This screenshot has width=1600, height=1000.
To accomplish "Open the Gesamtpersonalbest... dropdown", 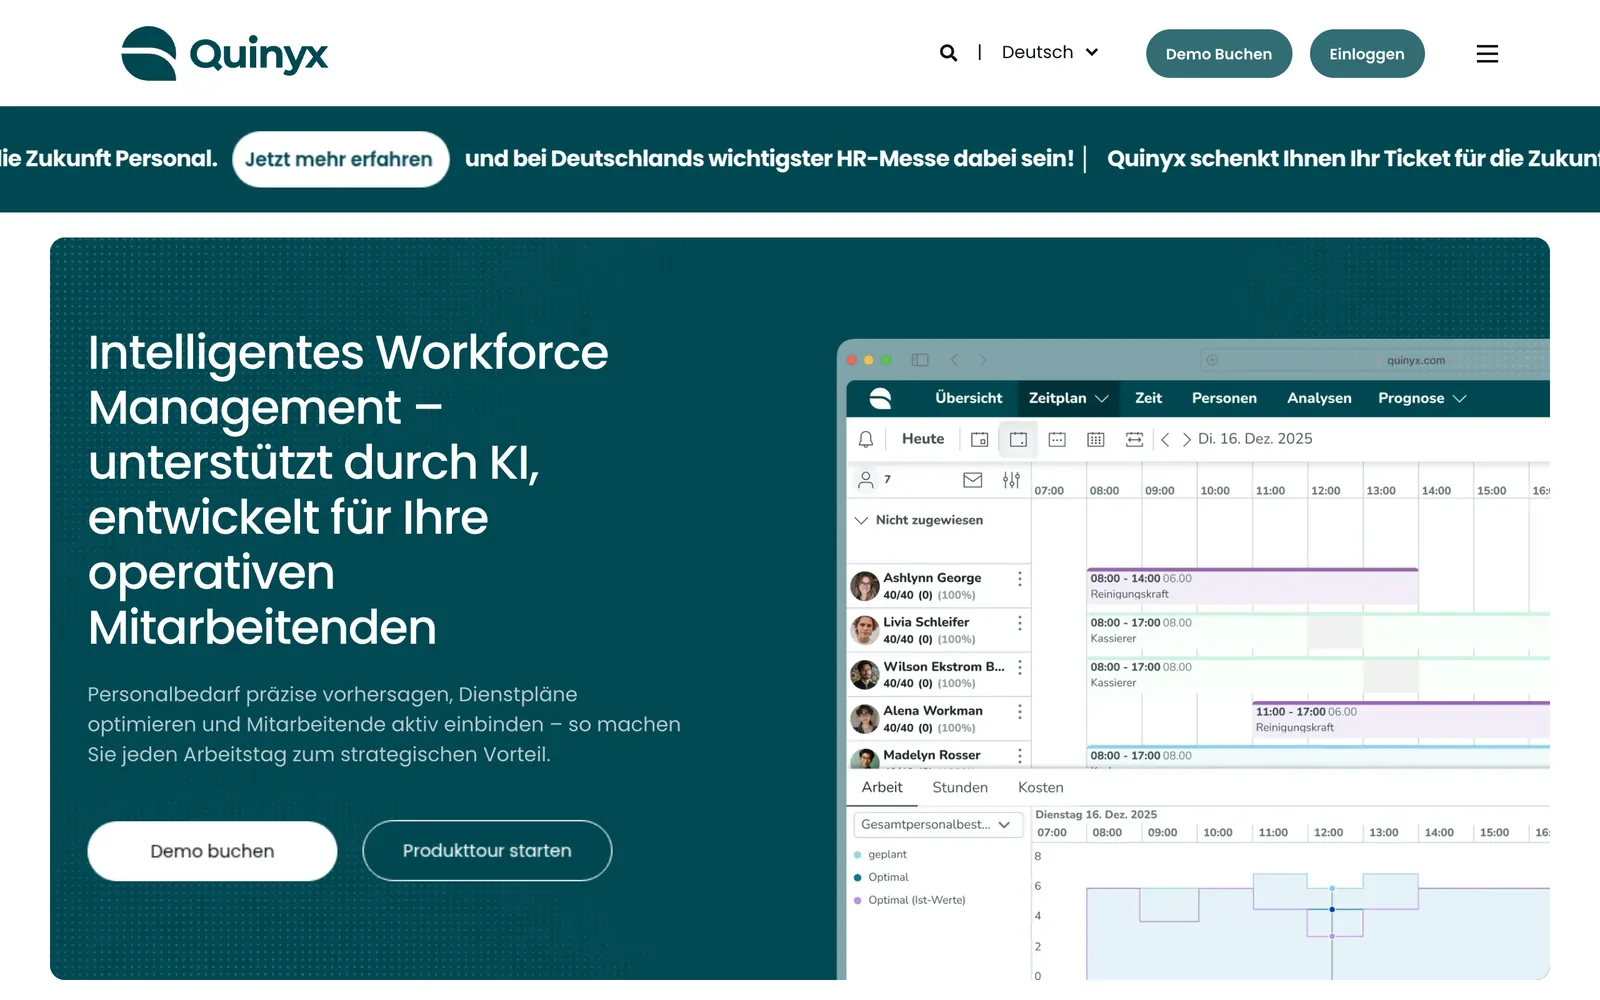I will click(x=937, y=825).
